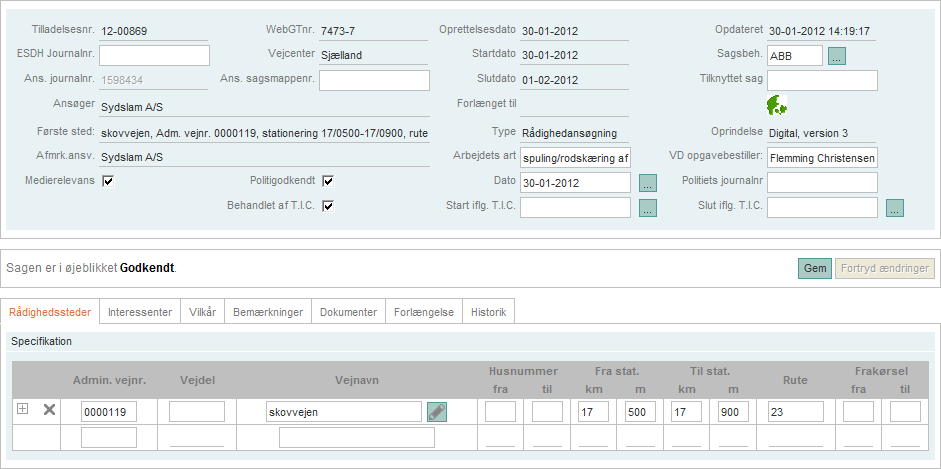Click the green map icon under Tilknyttet sag
Image resolution: width=941 pixels, height=469 pixels.
pos(777,105)
